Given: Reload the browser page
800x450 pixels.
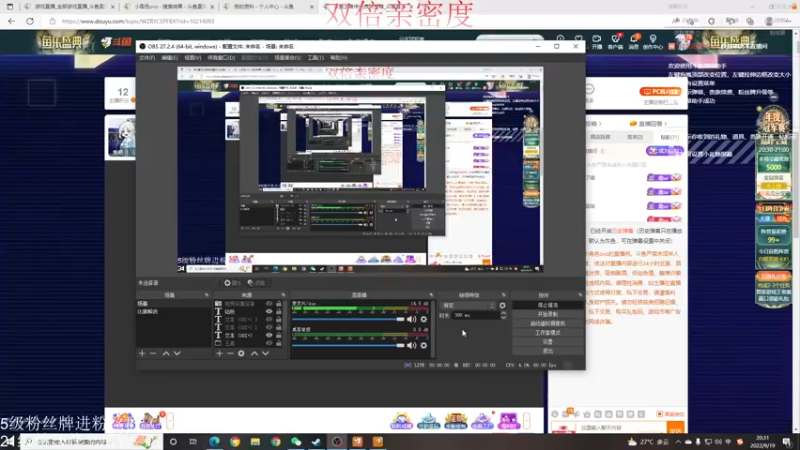Looking at the screenshot, I should click(30, 21).
